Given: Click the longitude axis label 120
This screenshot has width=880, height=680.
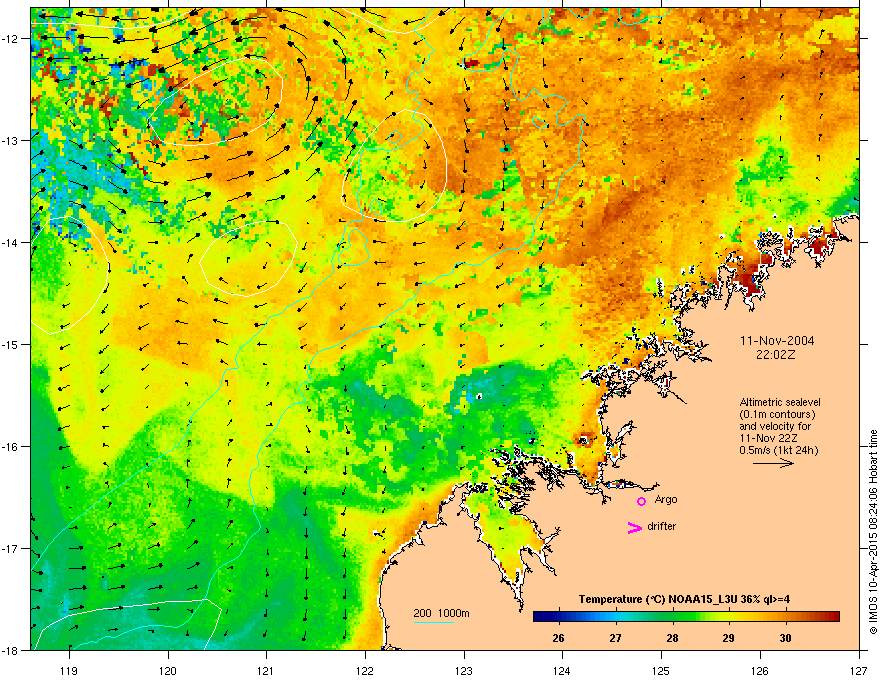Looking at the screenshot, I should click(168, 670).
